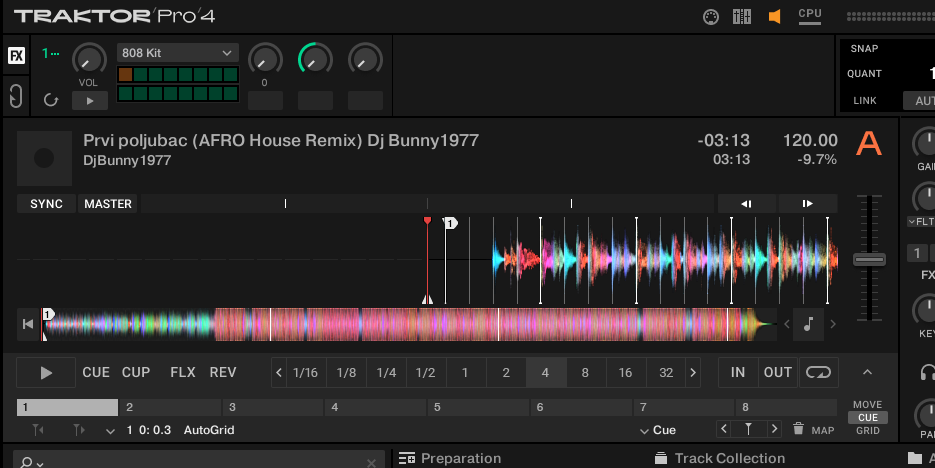This screenshot has width=935, height=468.
Task: Select loop size 1/8
Action: pos(346,373)
